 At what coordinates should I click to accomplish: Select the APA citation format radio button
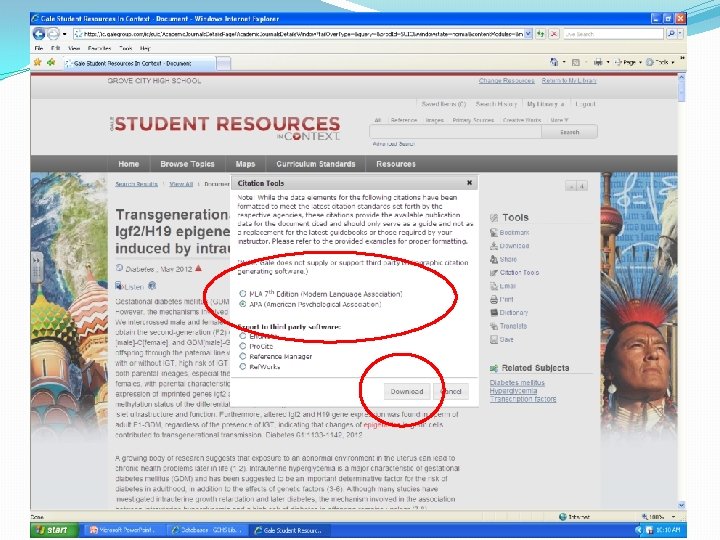242,304
